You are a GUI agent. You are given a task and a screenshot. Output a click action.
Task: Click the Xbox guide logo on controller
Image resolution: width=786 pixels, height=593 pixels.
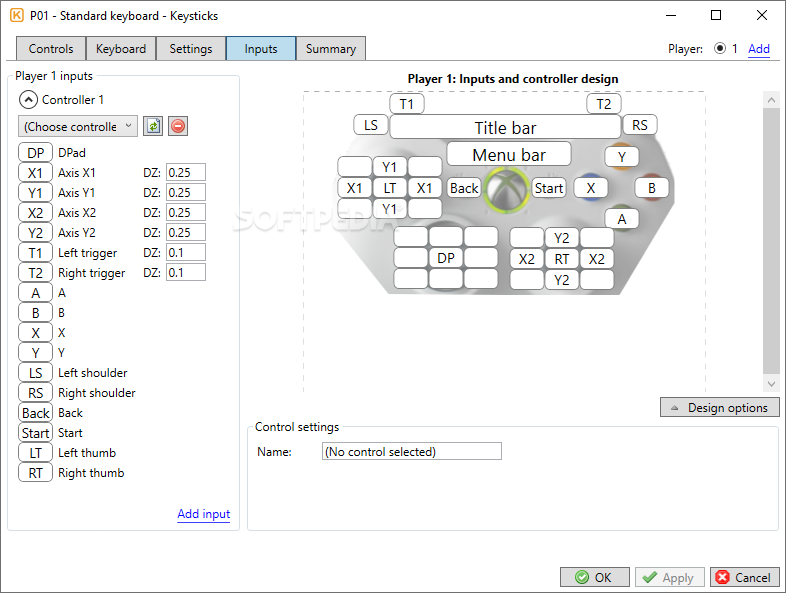[x=506, y=190]
